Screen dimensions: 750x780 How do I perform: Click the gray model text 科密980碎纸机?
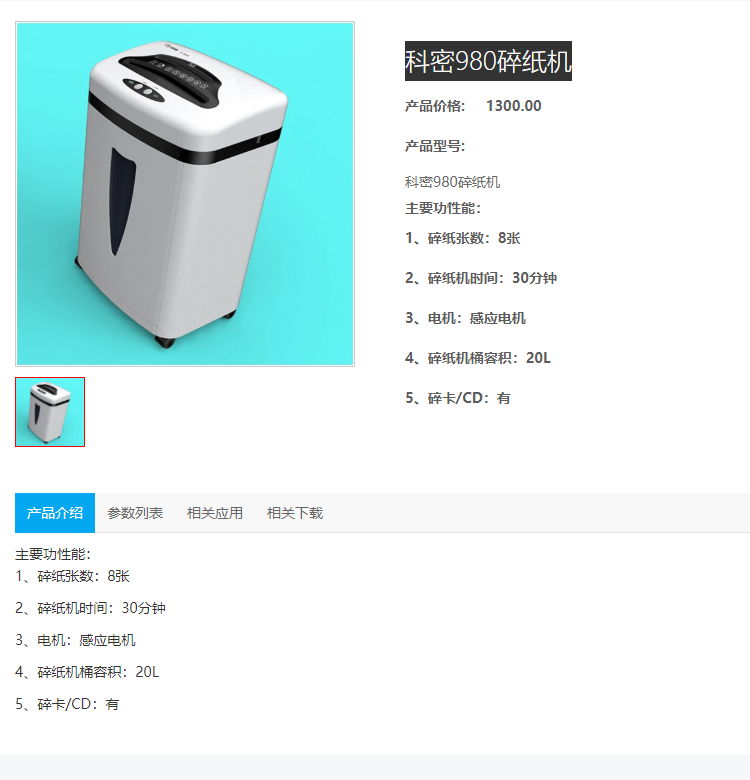tap(453, 182)
